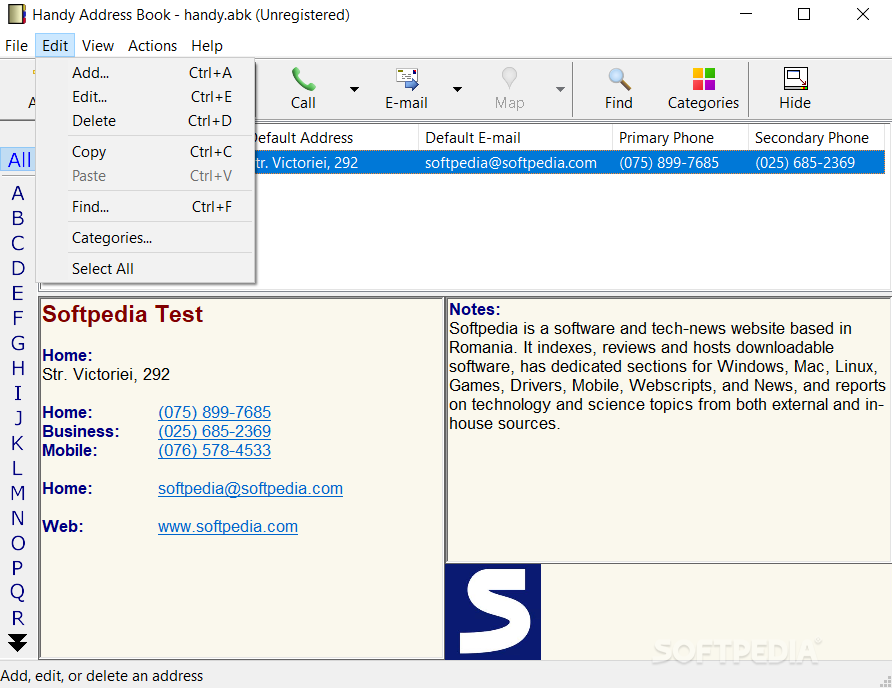Filter contacts by letter A
The height and width of the screenshot is (688, 892).
(18, 193)
